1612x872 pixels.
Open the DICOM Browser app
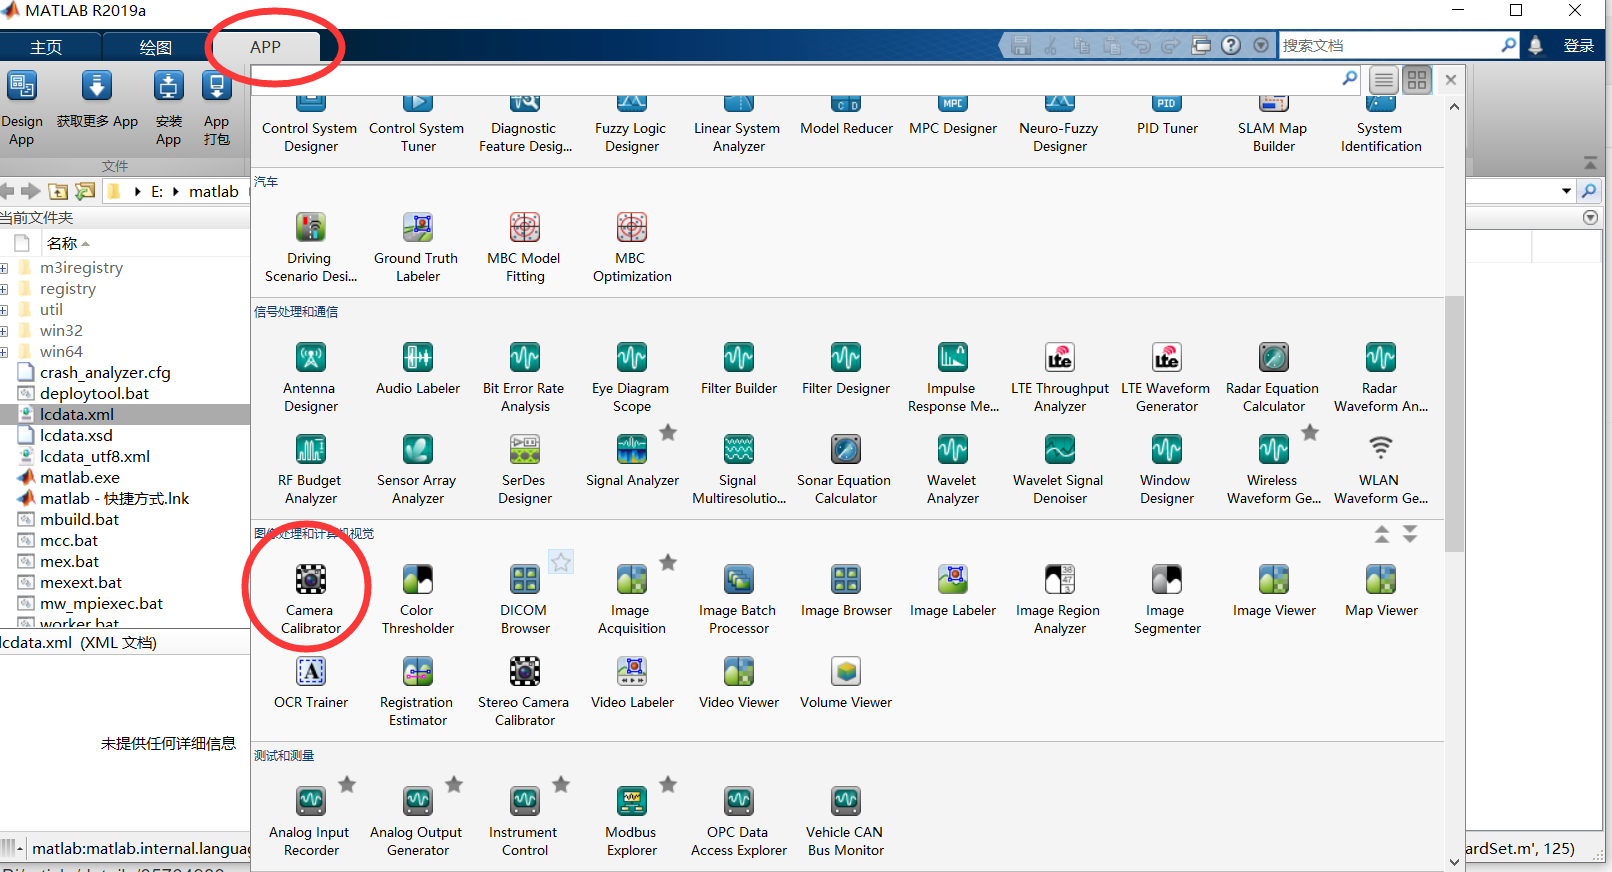point(525,600)
